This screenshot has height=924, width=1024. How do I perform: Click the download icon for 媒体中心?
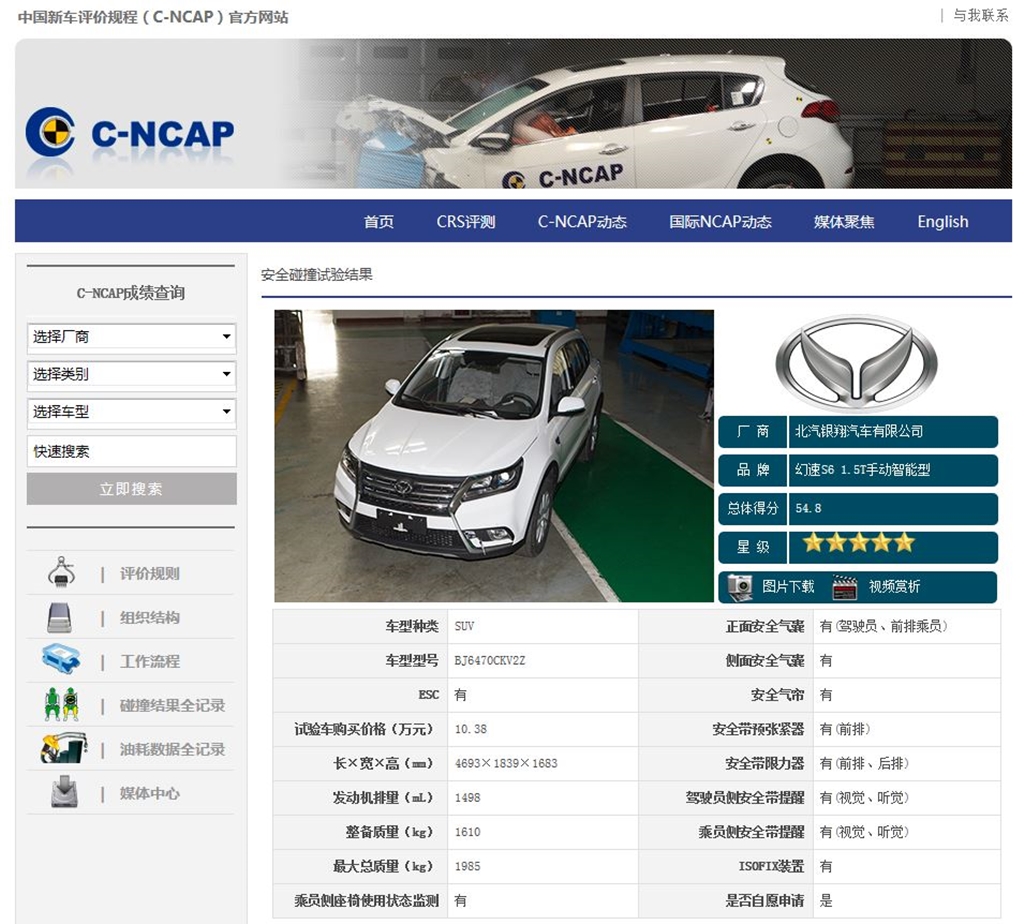pos(64,791)
